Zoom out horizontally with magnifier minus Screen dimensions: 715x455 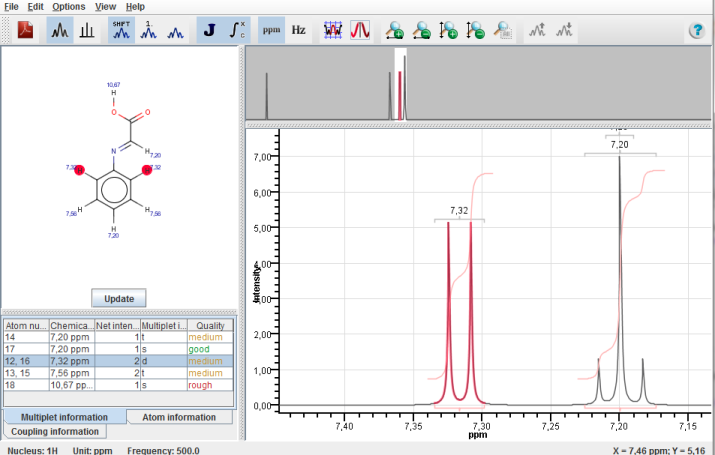coord(422,30)
